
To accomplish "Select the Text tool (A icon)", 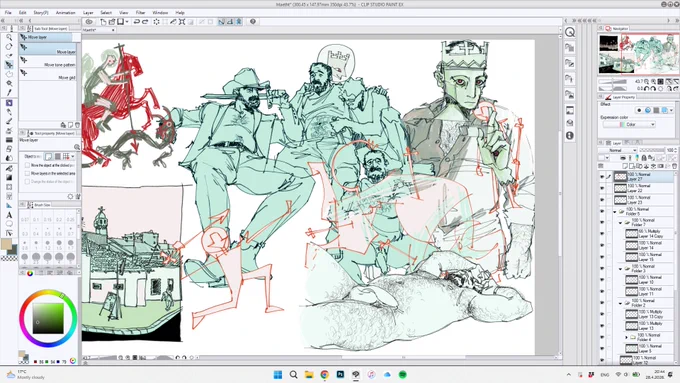I will 9,215.
